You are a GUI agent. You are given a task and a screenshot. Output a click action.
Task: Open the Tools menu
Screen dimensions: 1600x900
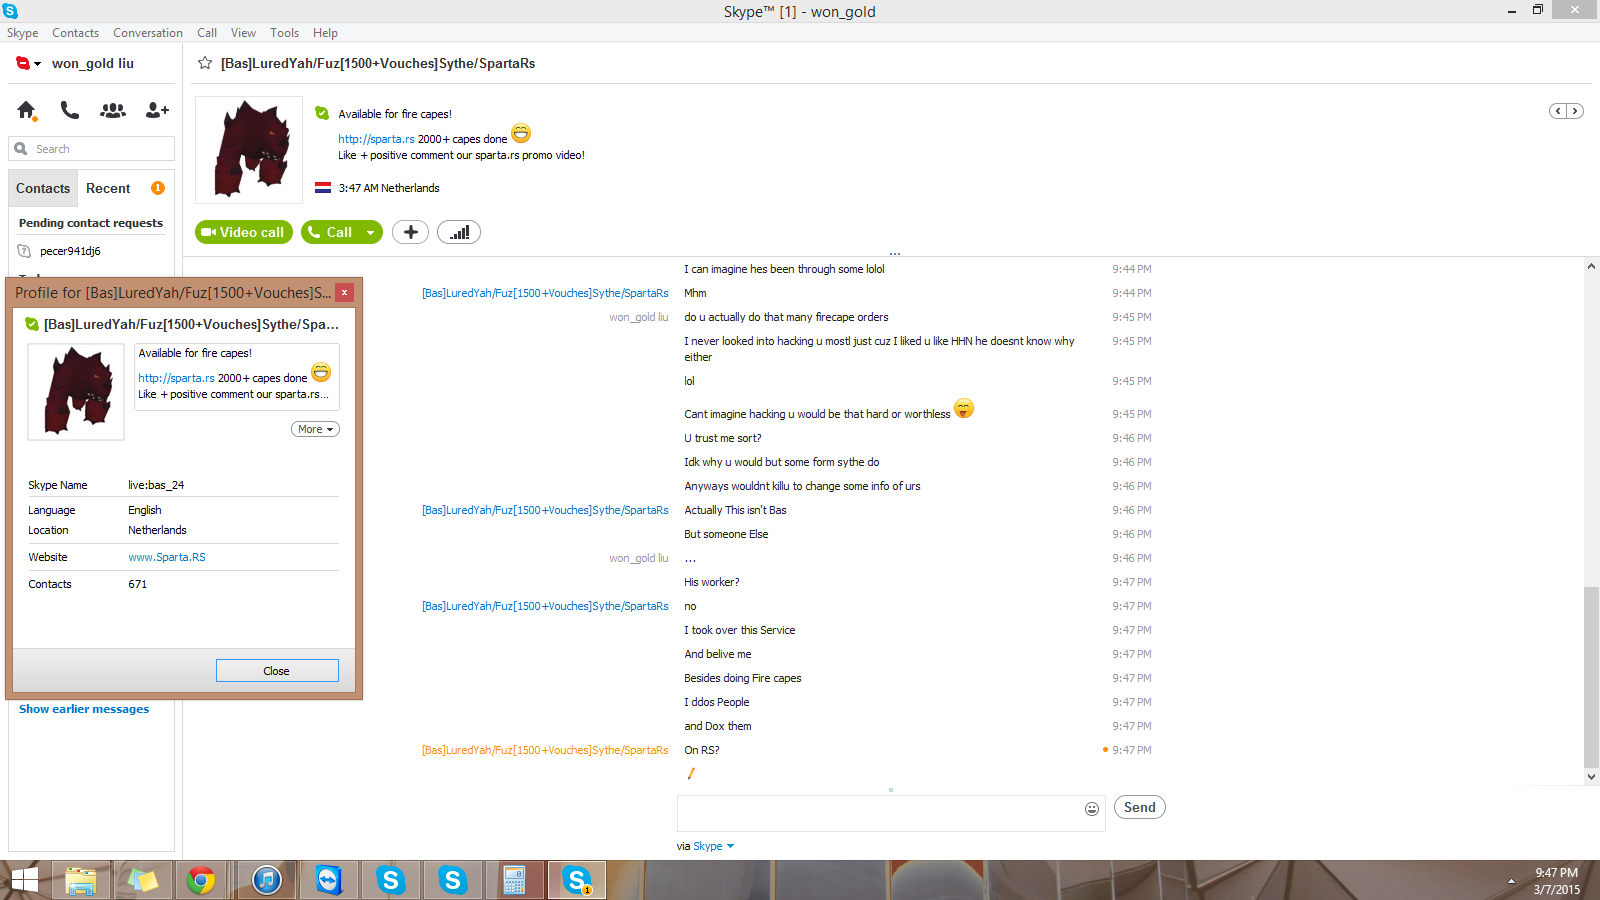tap(284, 33)
